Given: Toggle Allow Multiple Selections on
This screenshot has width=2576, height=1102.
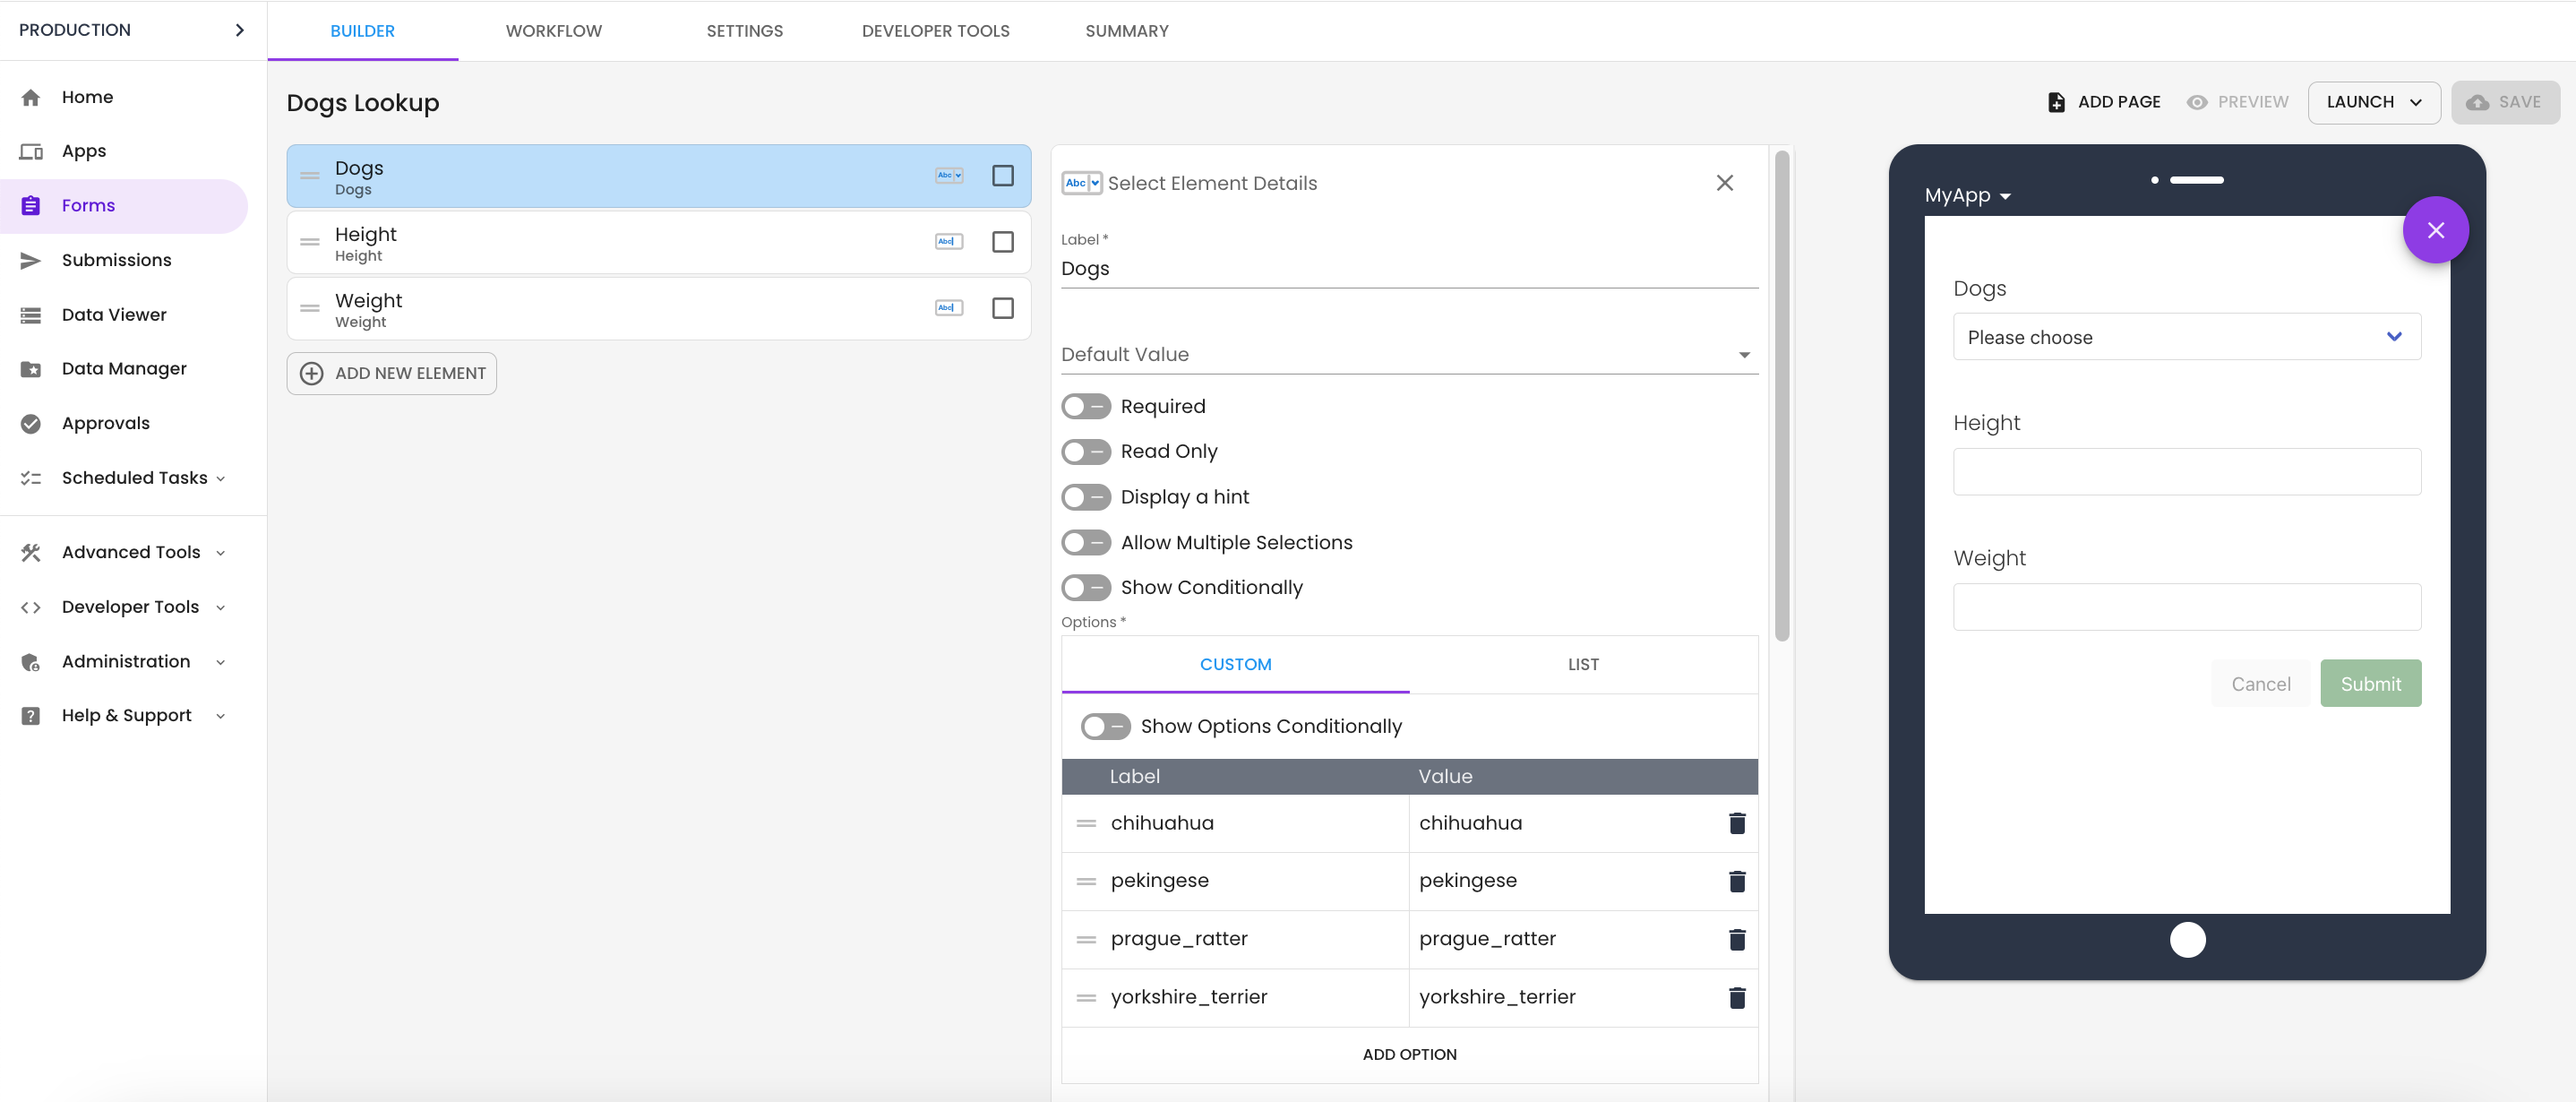Looking at the screenshot, I should (x=1085, y=542).
